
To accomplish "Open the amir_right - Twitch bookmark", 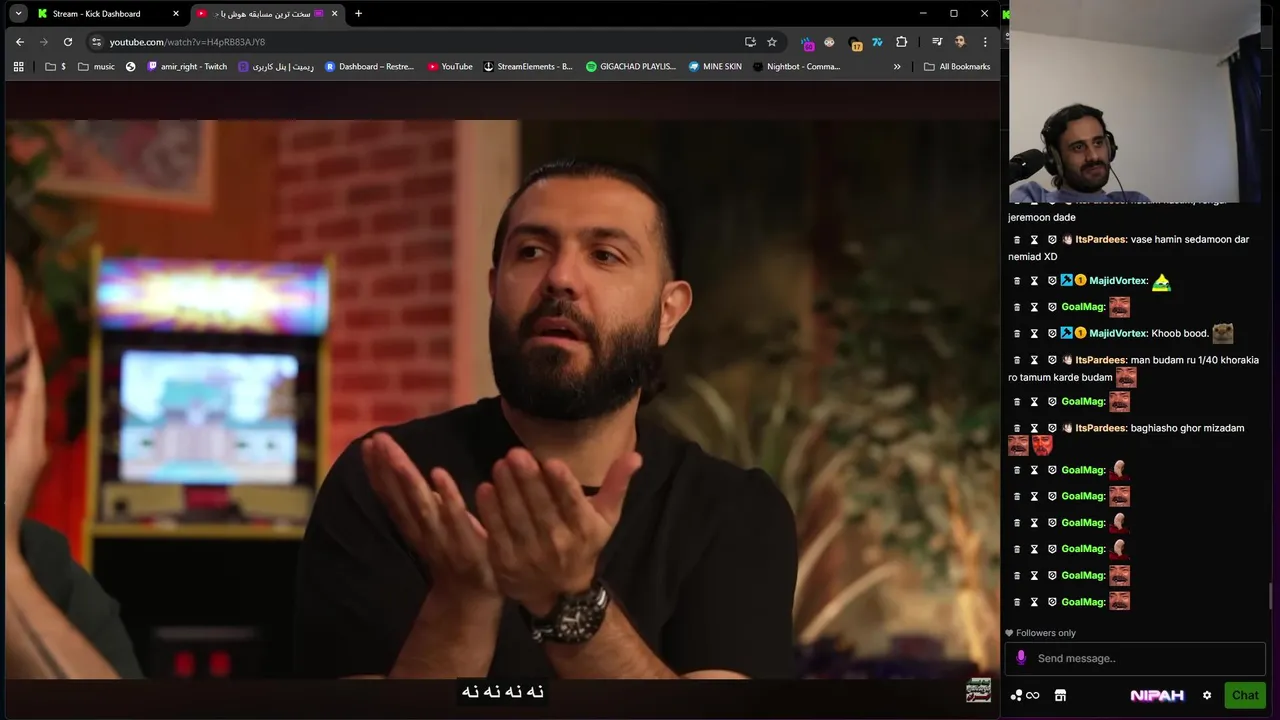I will coord(187,66).
